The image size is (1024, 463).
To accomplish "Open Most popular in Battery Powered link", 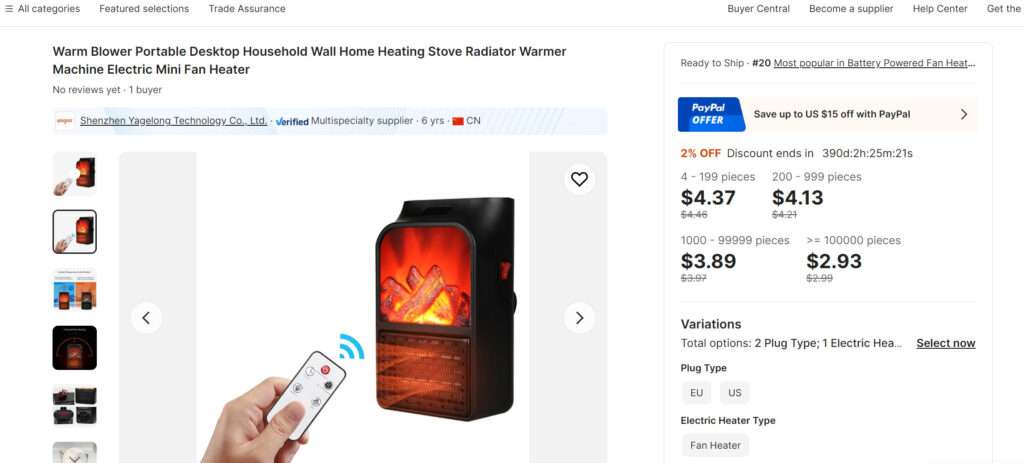I will (x=874, y=63).
